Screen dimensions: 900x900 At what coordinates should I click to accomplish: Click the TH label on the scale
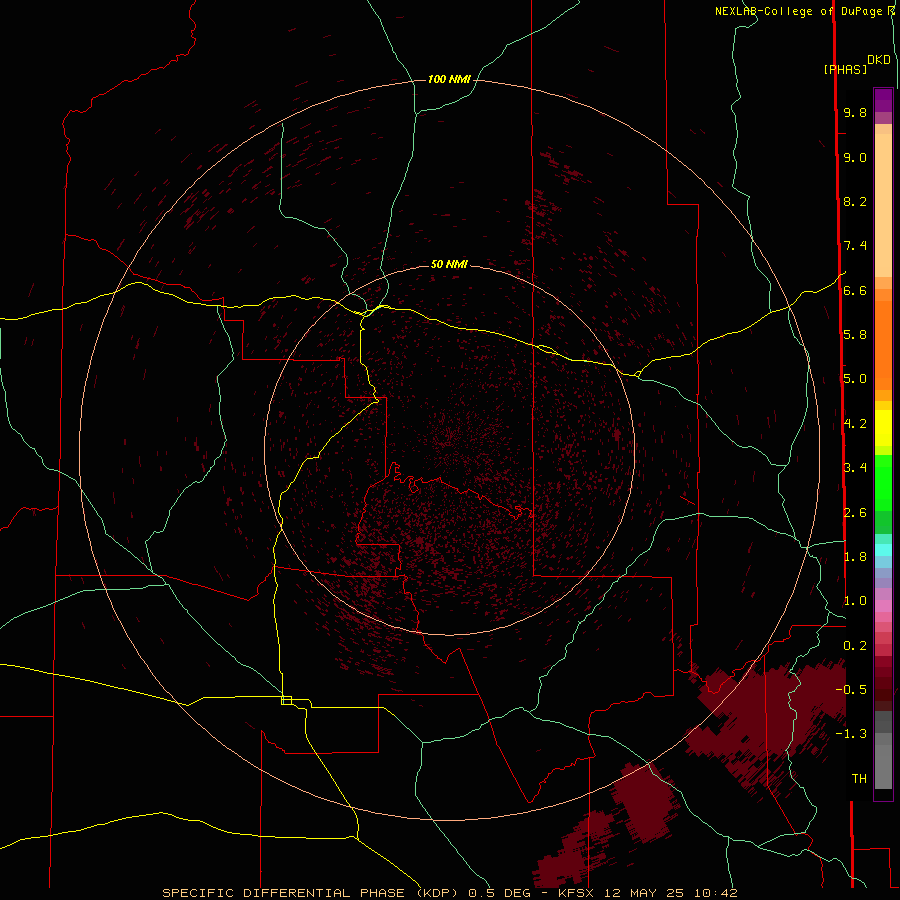859,778
